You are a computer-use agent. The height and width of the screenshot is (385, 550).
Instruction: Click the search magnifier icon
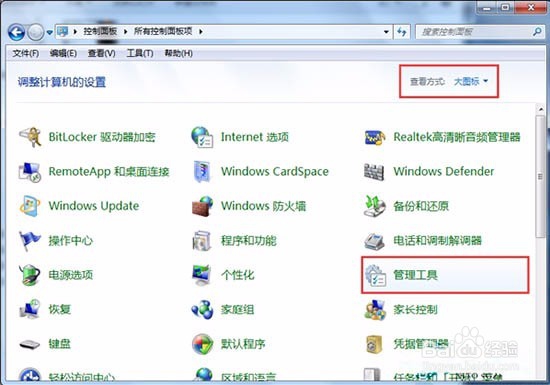coord(537,32)
